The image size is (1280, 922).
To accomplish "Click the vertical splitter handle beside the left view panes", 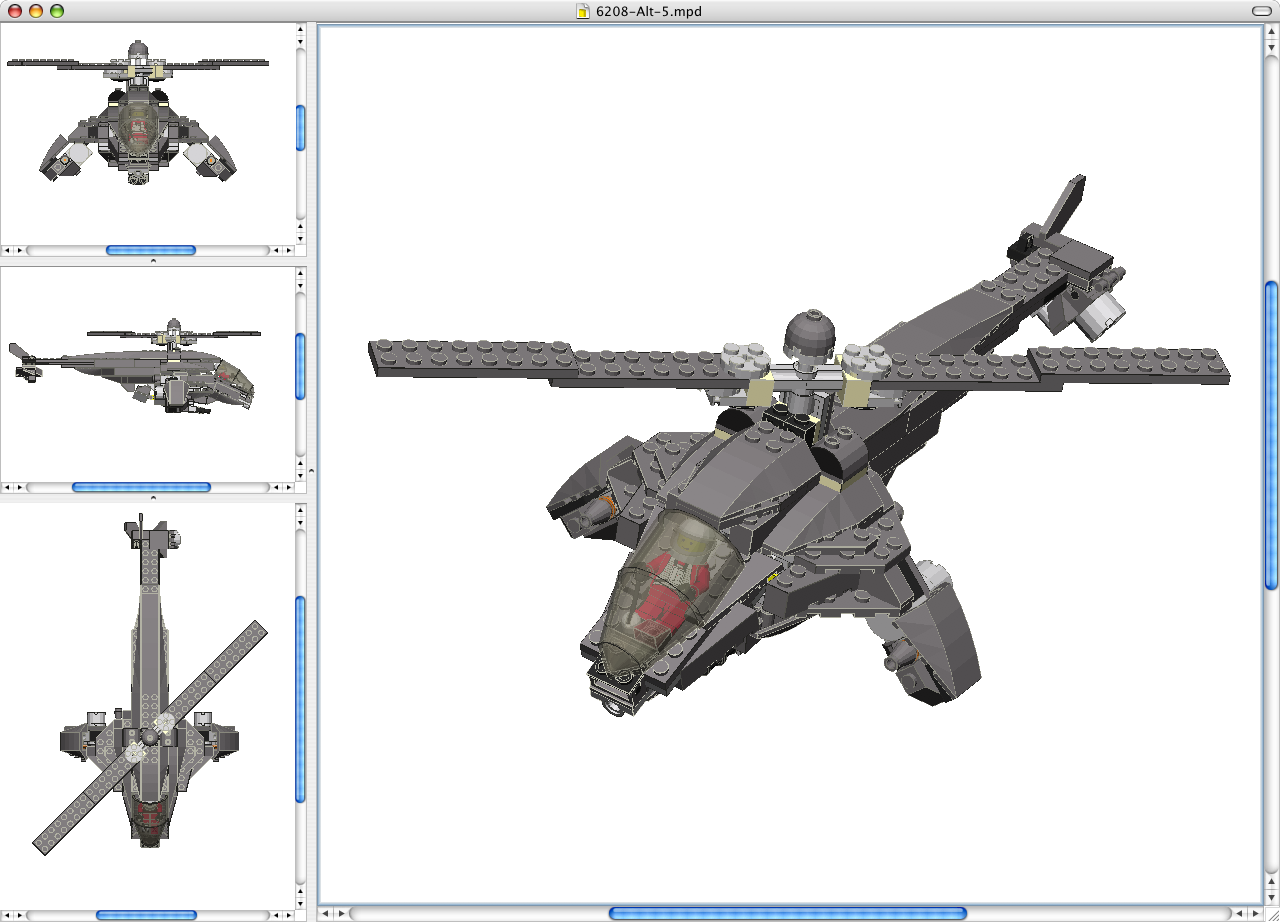I will 311,469.
